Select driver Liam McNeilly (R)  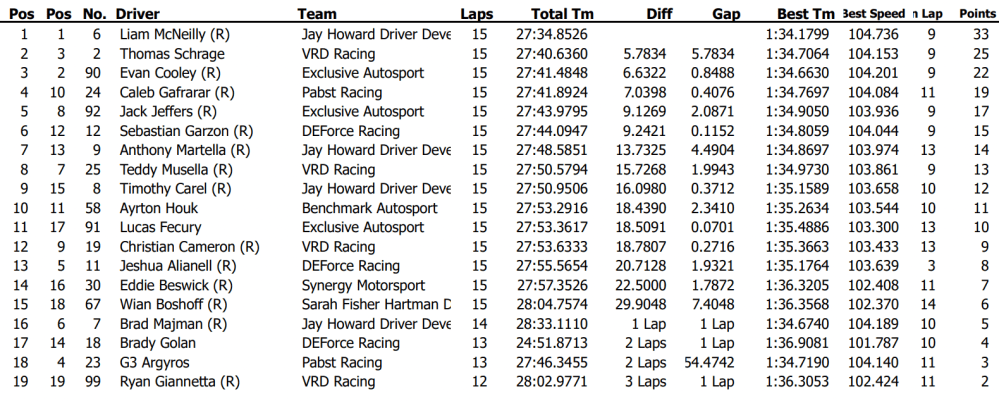174,34
